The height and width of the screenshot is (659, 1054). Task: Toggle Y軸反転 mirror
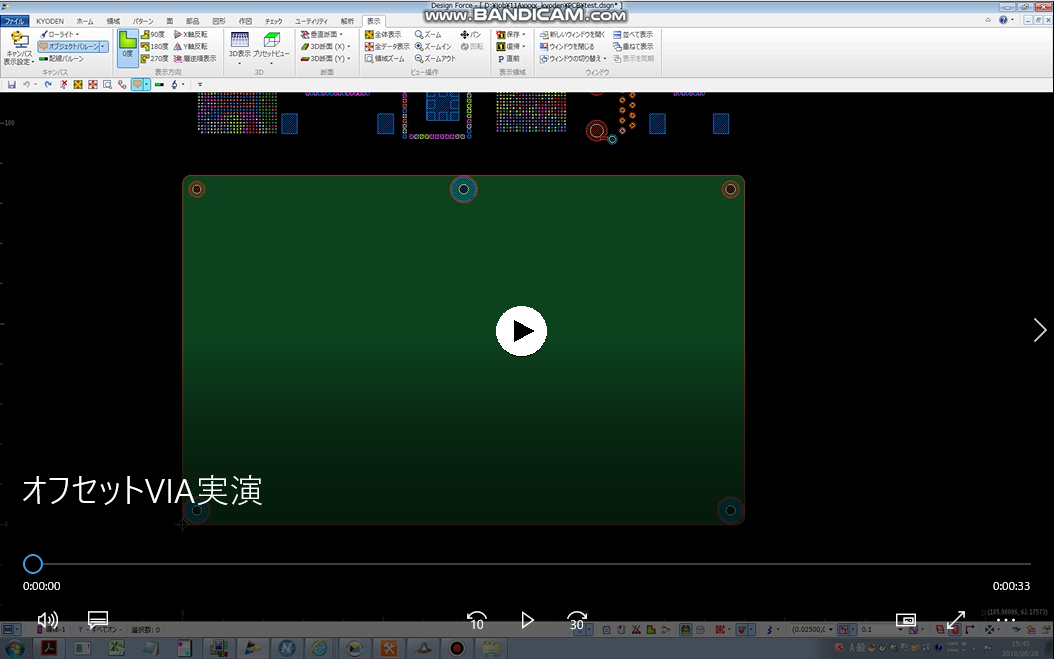pos(191,46)
